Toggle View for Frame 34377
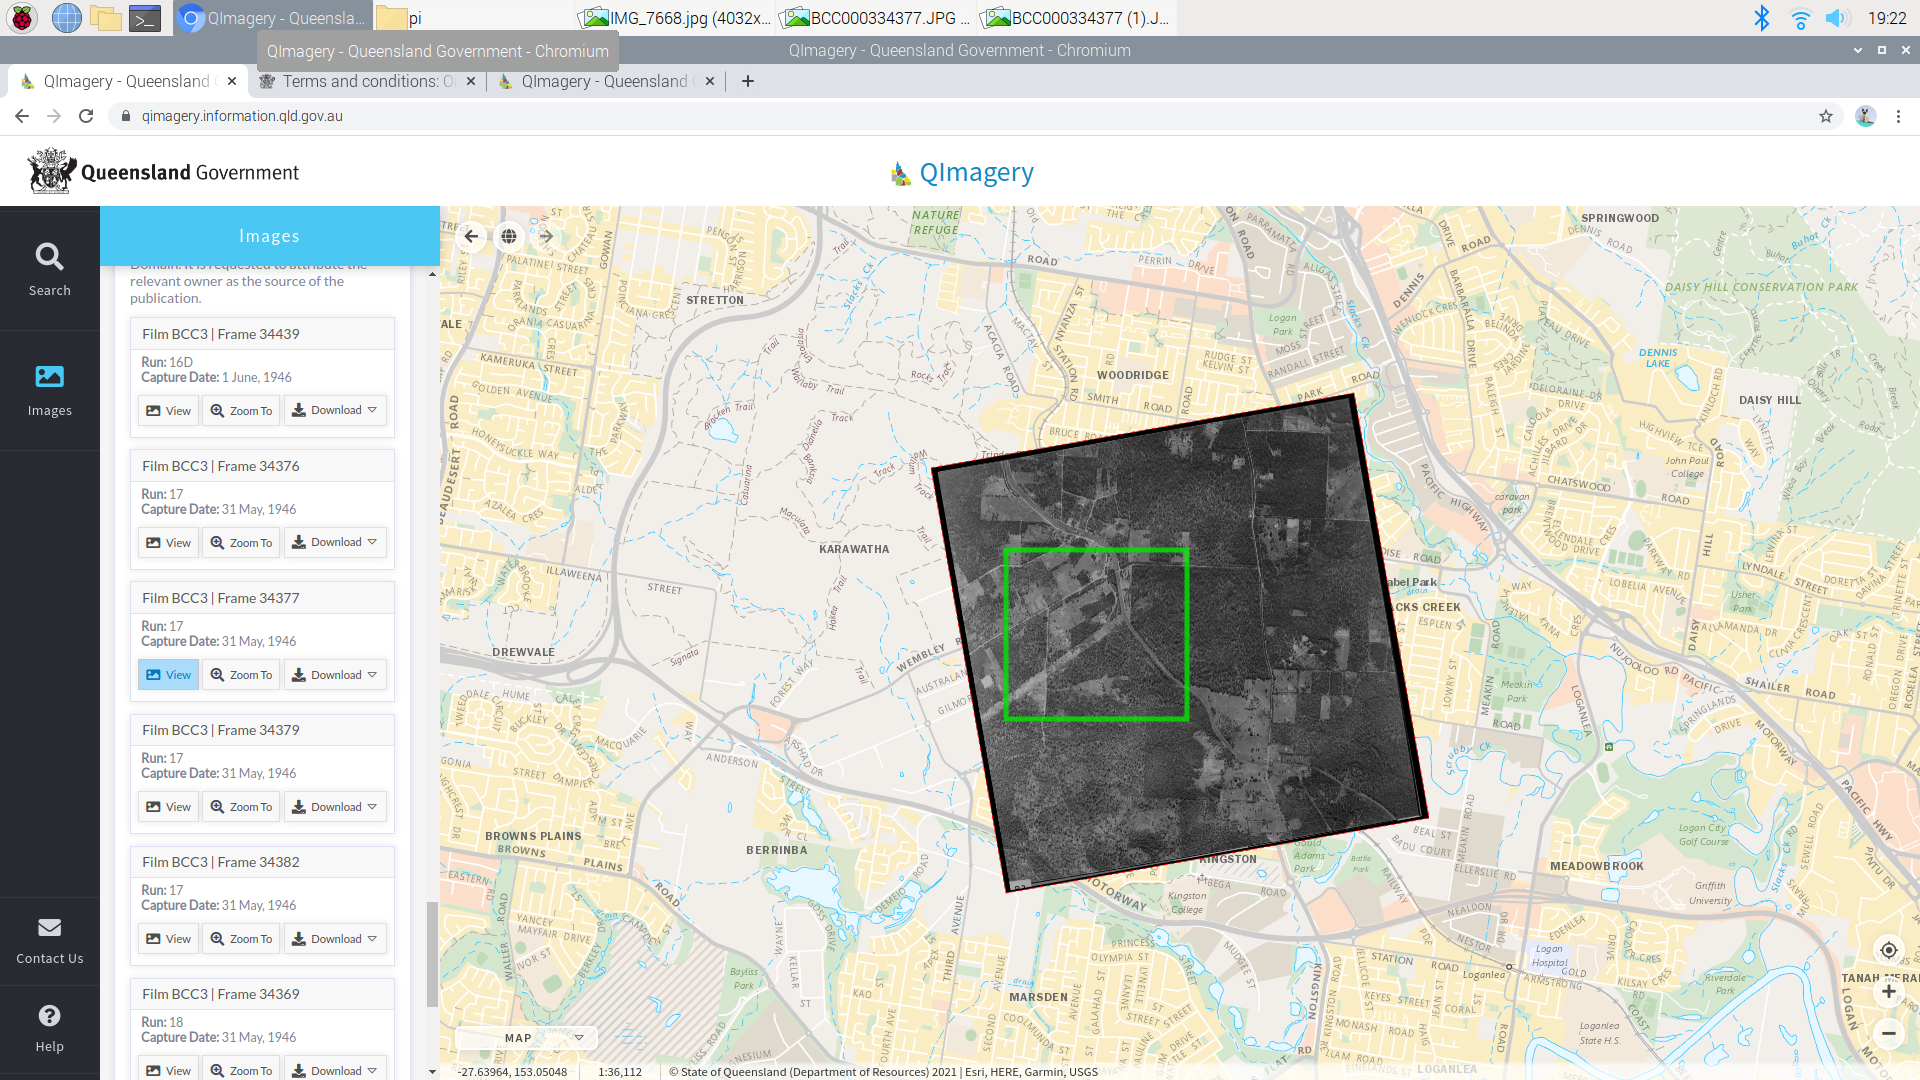Screen dimensions: 1920x1080 (x=168, y=675)
